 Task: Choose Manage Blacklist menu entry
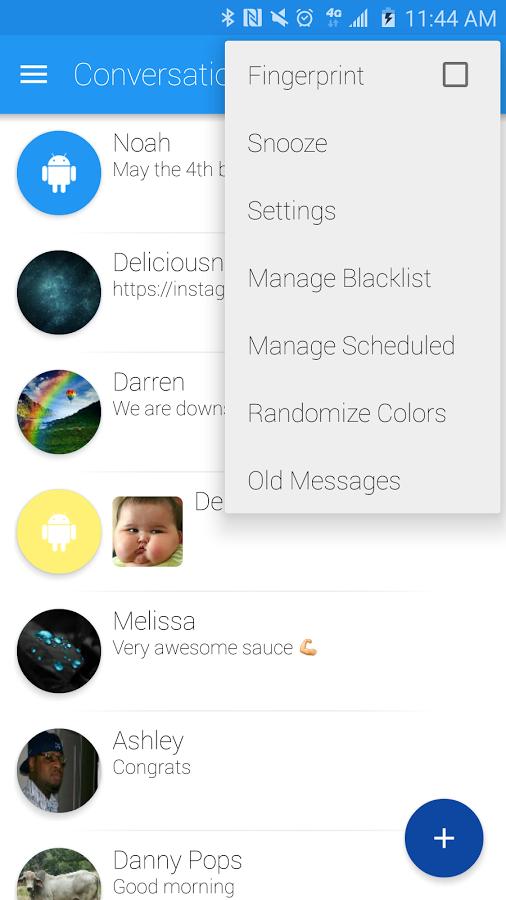362,278
